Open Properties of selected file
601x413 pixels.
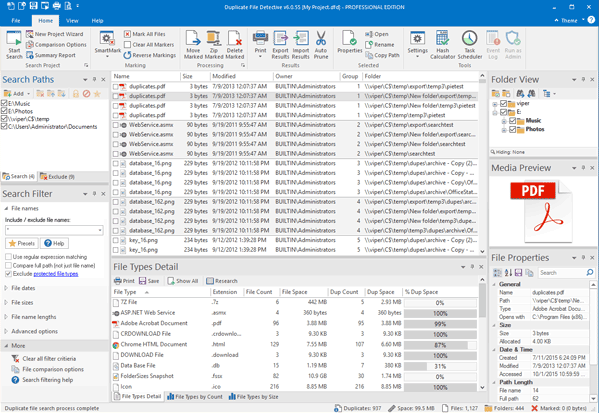(x=350, y=42)
